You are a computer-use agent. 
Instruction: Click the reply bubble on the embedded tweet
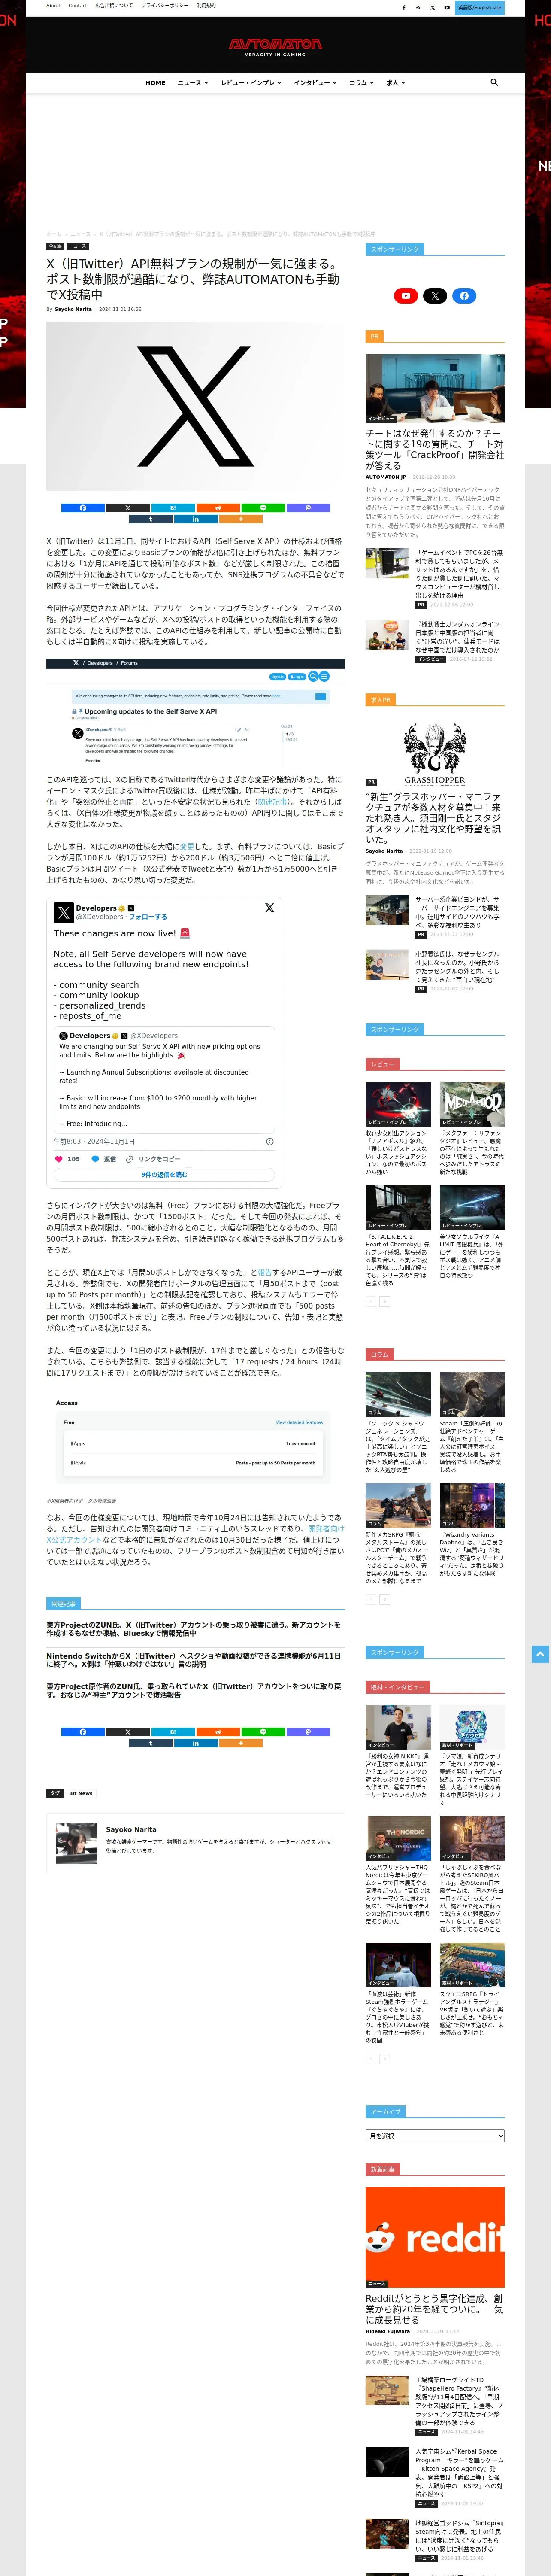pyautogui.click(x=95, y=1159)
